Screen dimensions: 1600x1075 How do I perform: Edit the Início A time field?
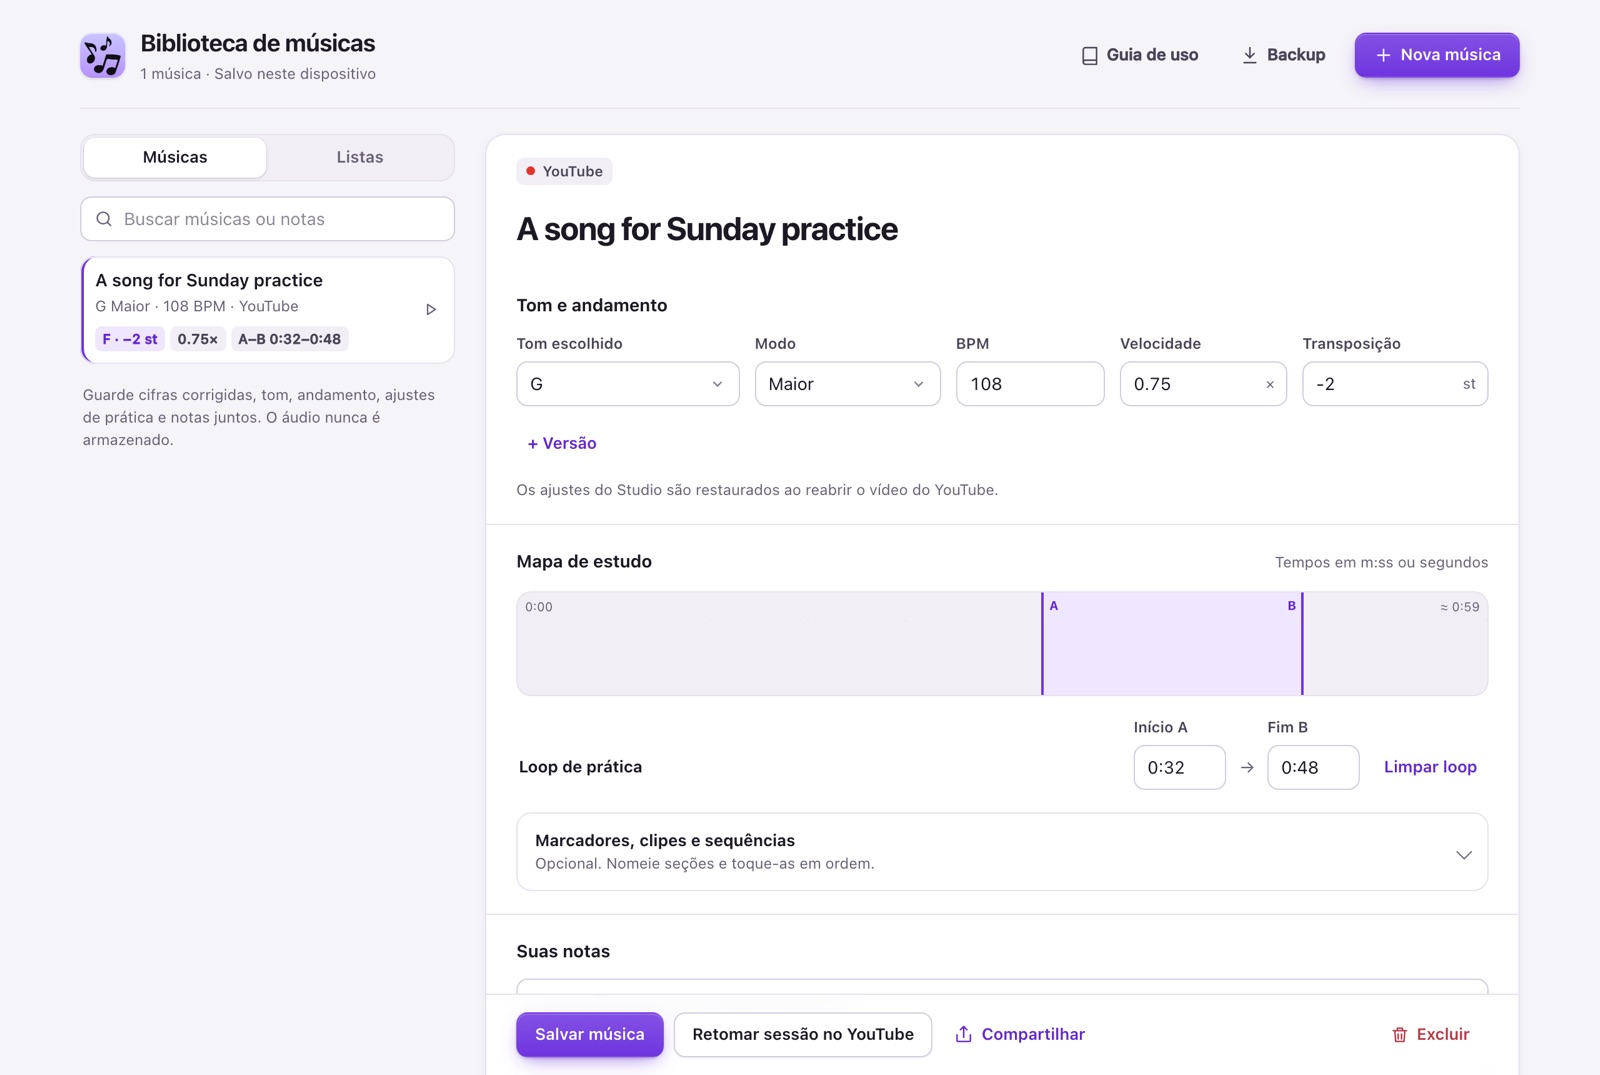[x=1179, y=767]
